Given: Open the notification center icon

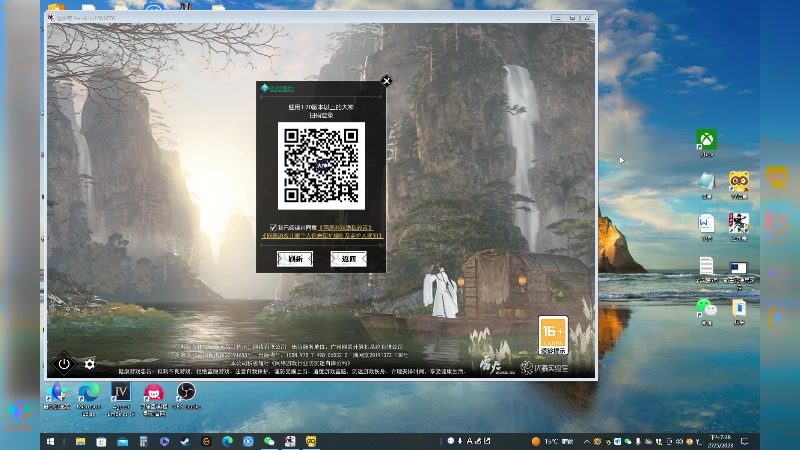Looking at the screenshot, I should (x=744, y=441).
